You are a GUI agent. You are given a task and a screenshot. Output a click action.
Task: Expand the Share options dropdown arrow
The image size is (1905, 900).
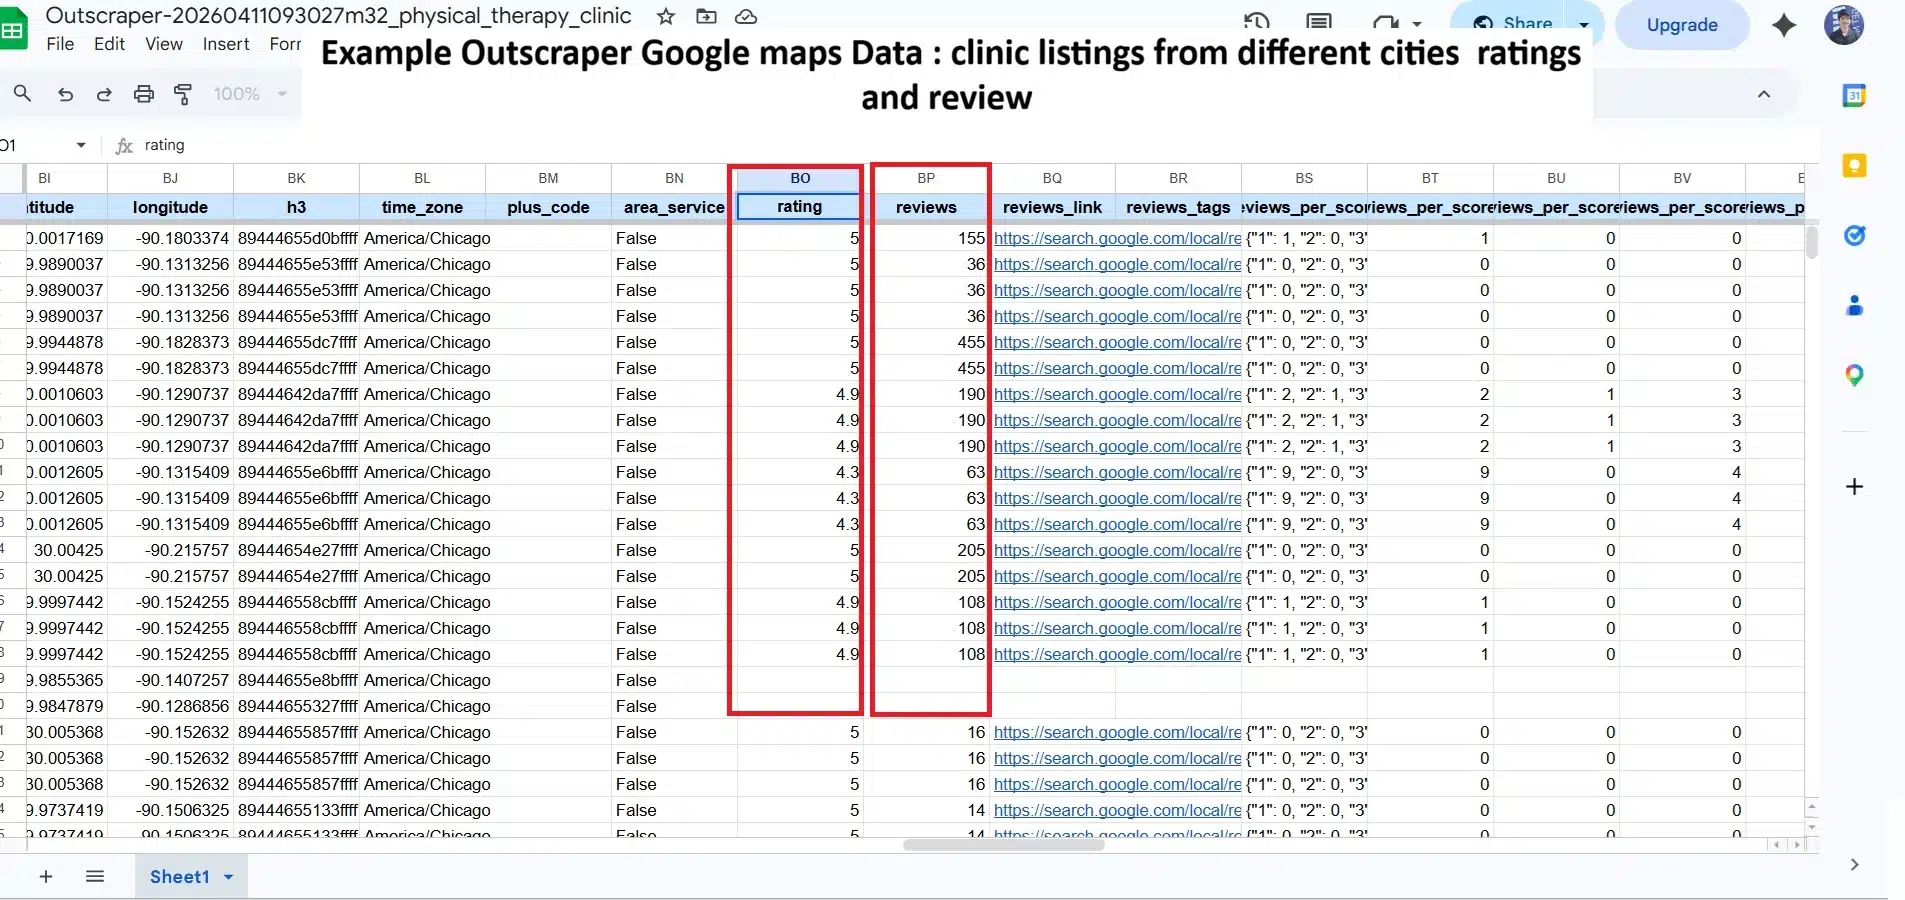coord(1584,25)
